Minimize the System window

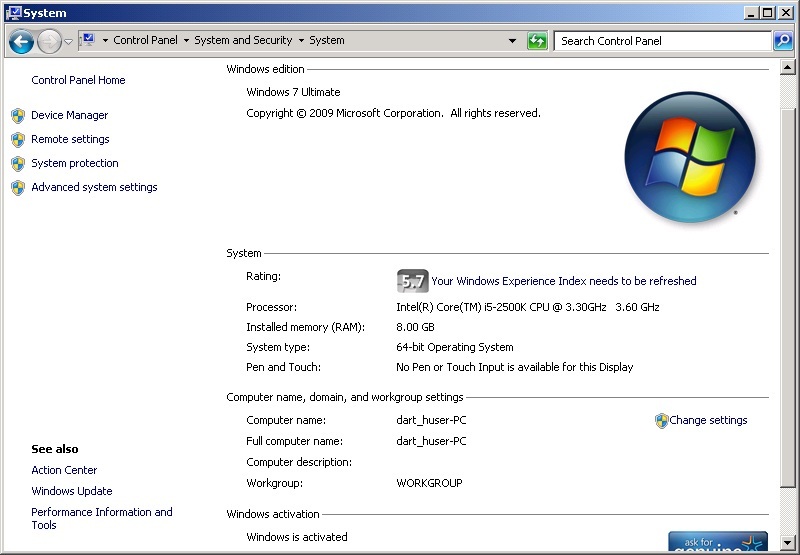click(751, 13)
